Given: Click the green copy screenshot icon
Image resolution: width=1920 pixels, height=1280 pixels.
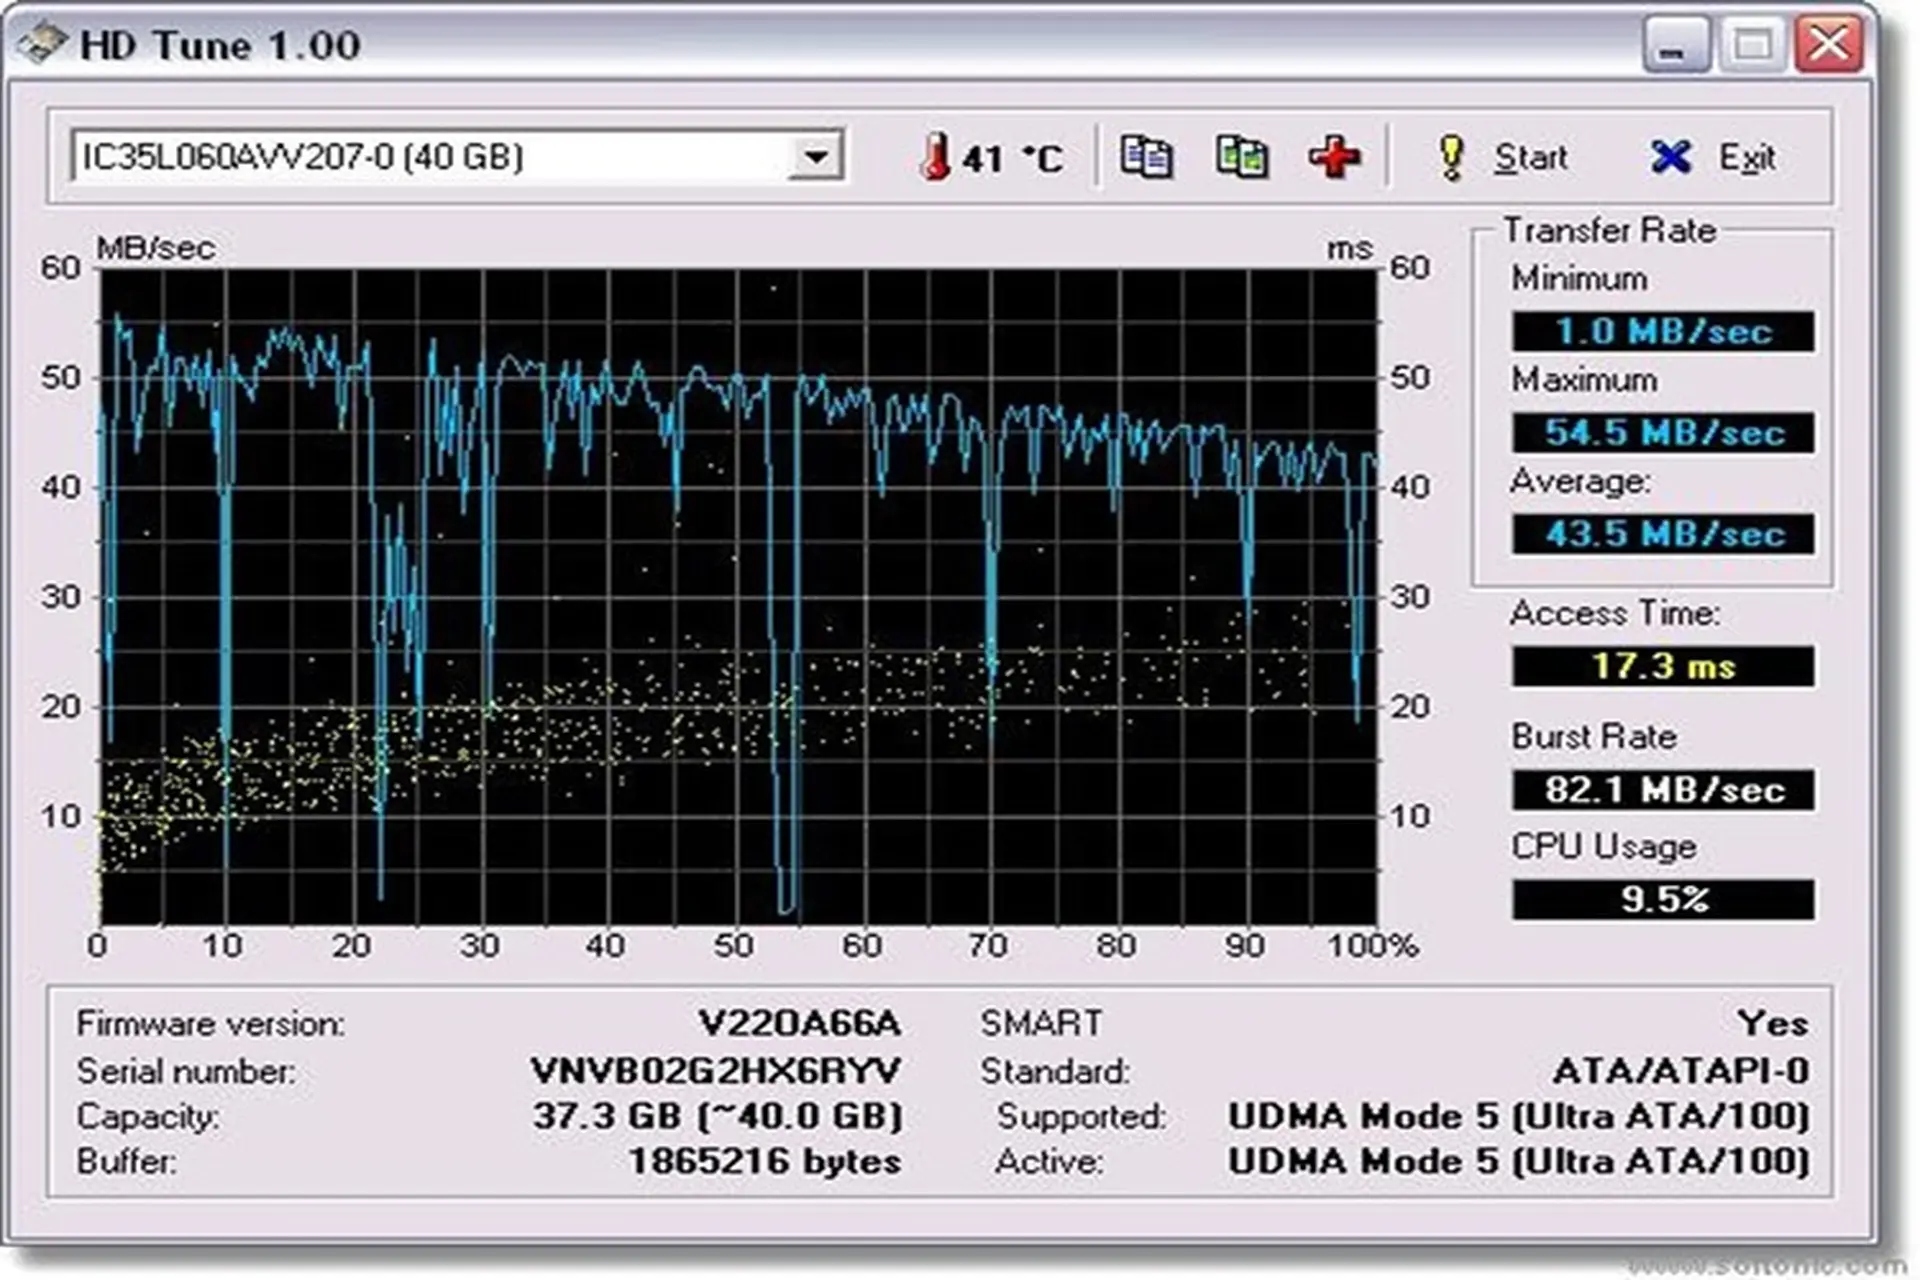Looking at the screenshot, I should pos(1241,157).
